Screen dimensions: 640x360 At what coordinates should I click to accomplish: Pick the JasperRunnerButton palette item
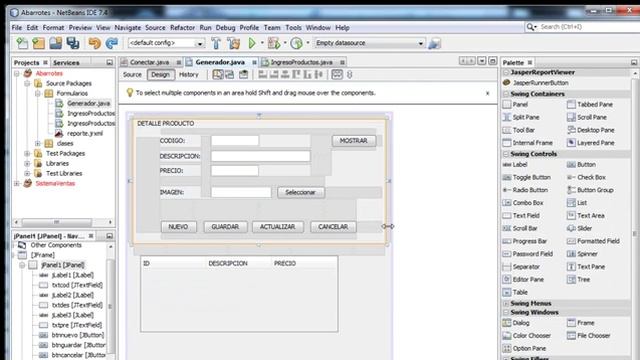(x=535, y=83)
